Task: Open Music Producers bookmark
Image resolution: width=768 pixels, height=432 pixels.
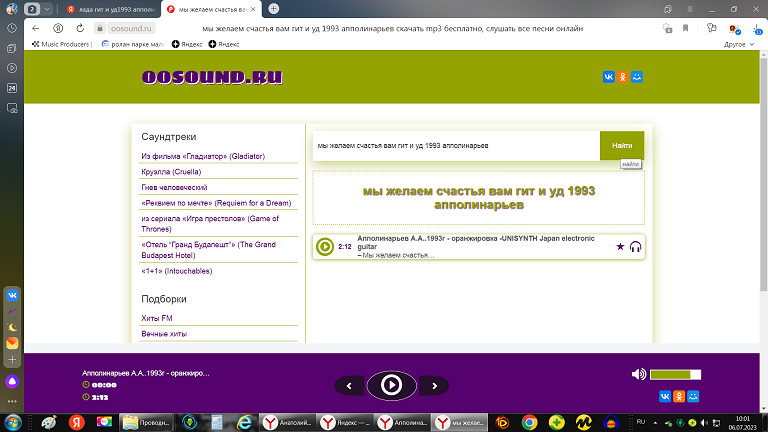Action: (x=61, y=44)
